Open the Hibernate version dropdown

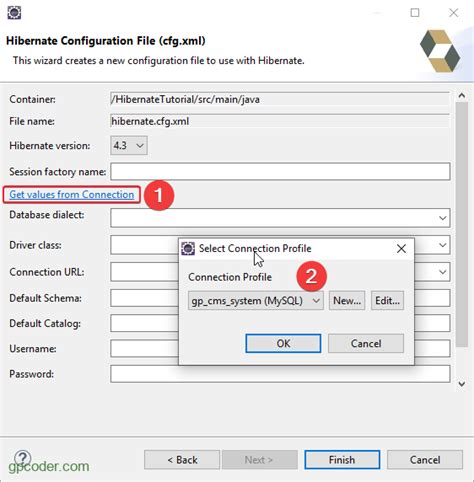pos(129,145)
